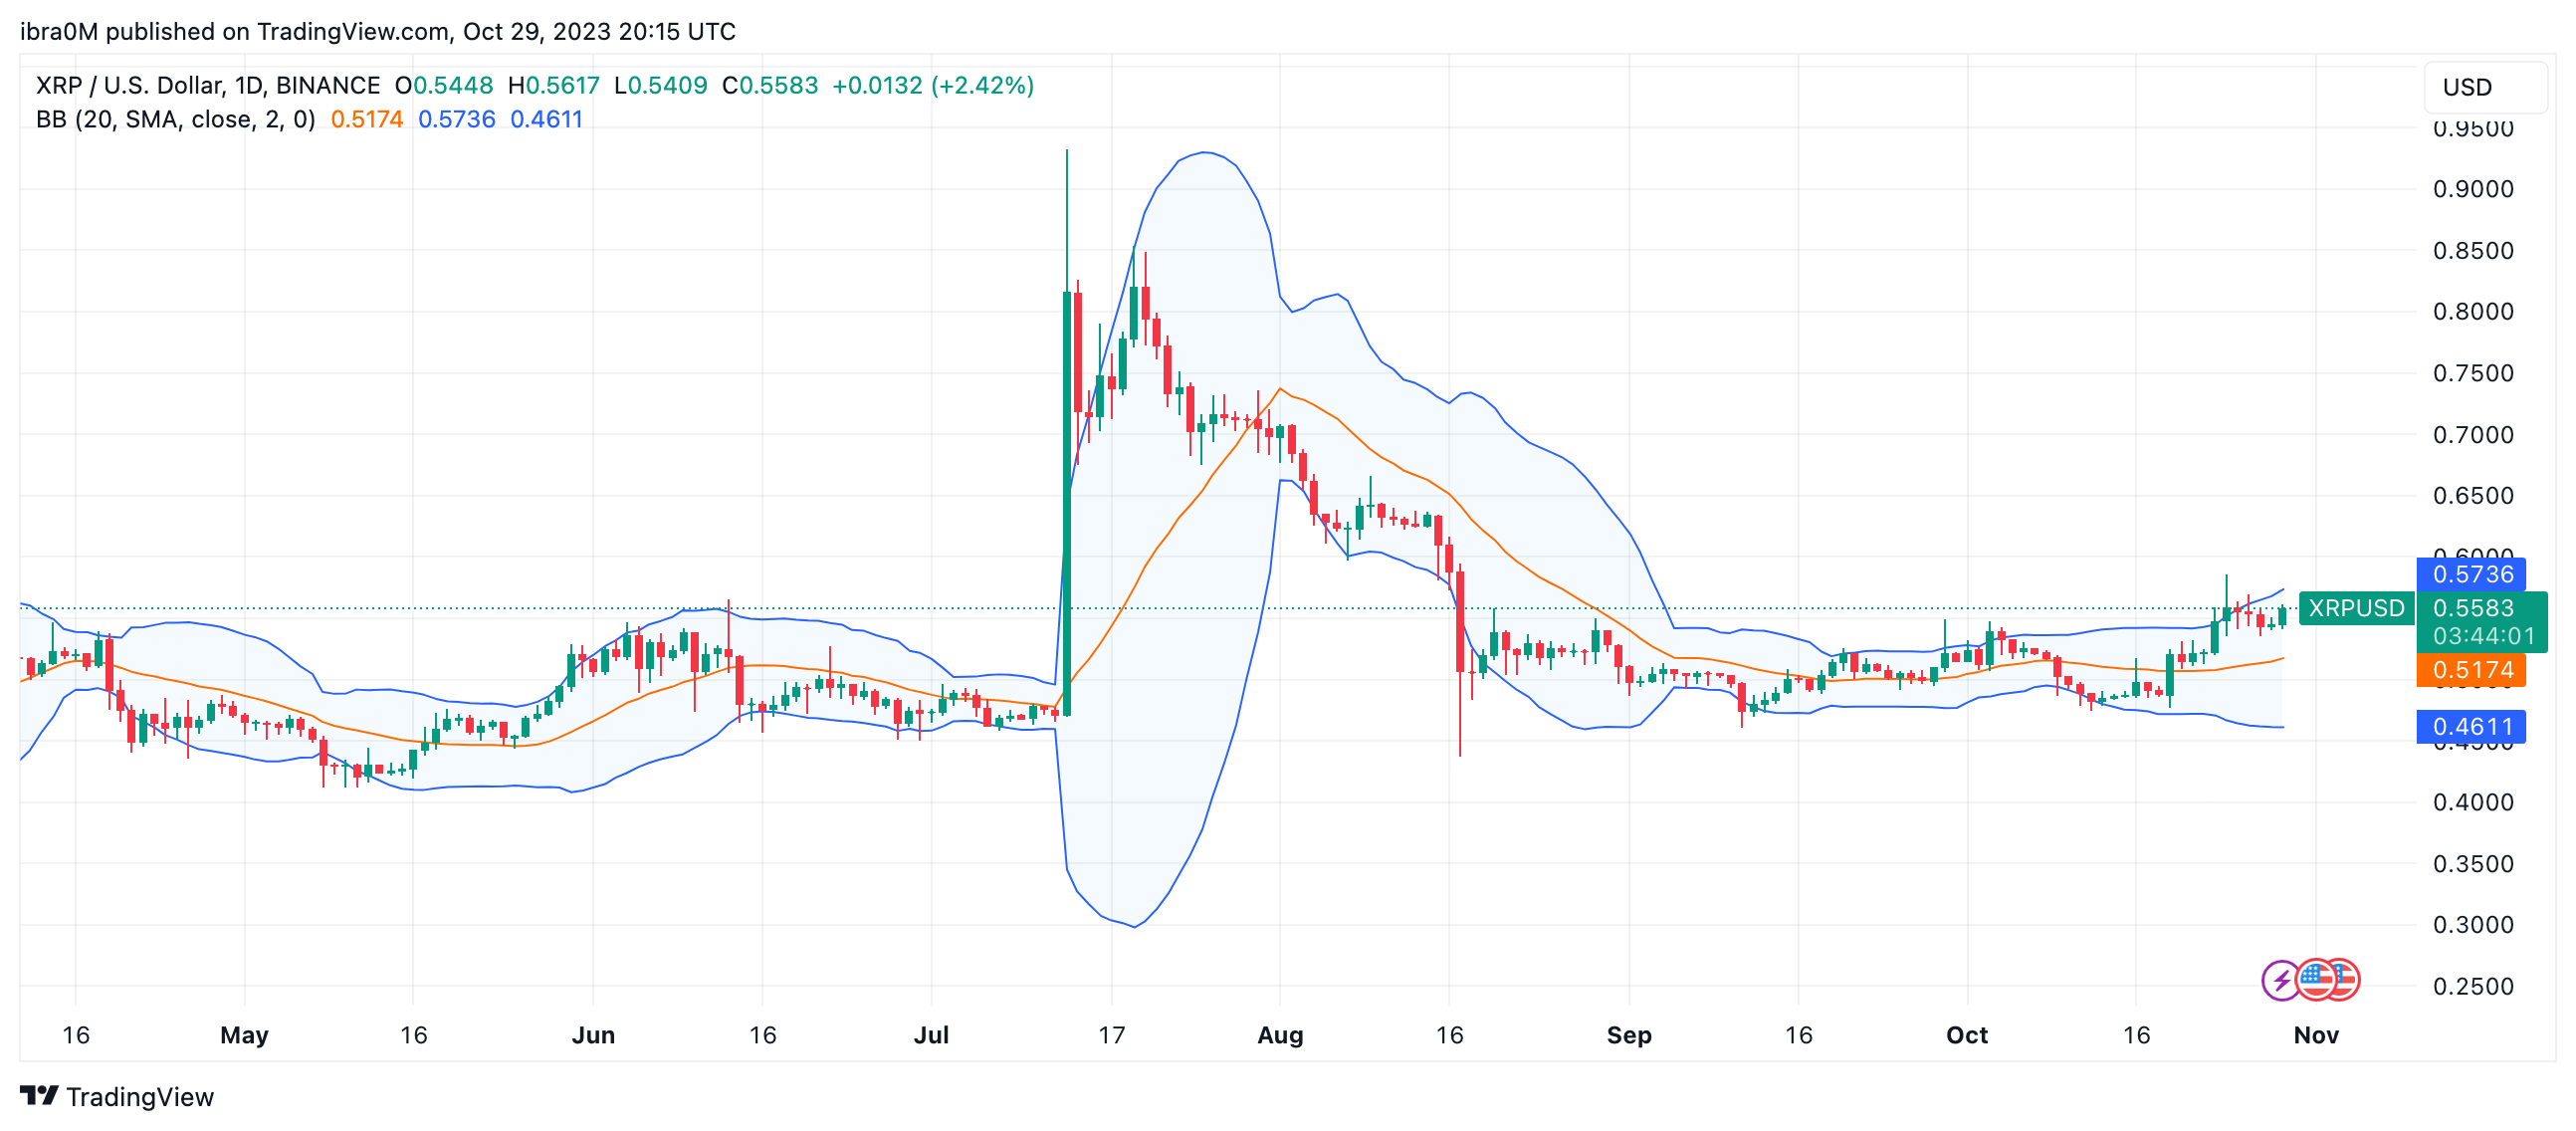This screenshot has height=1131, width=2576.
Task: Click the blue 0.5736 value in BB legend
Action: coord(456,120)
